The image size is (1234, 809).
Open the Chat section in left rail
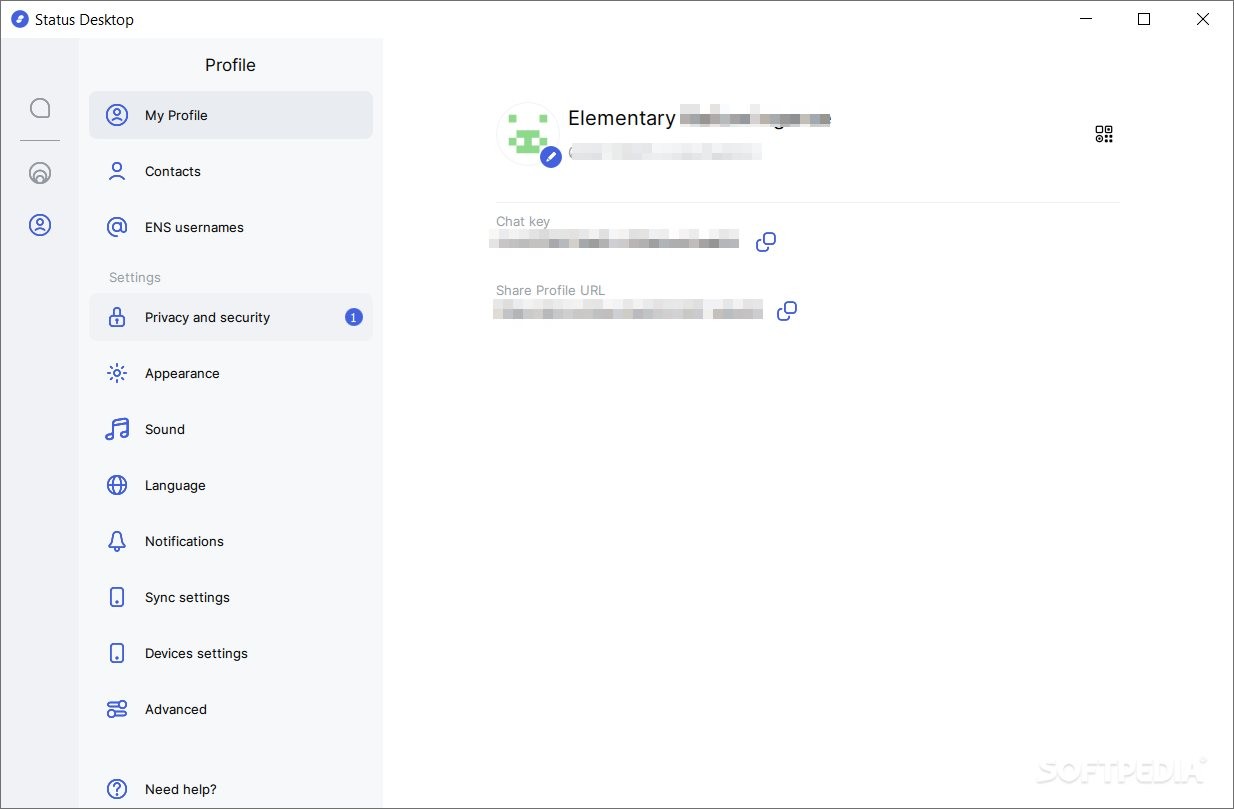pyautogui.click(x=40, y=108)
